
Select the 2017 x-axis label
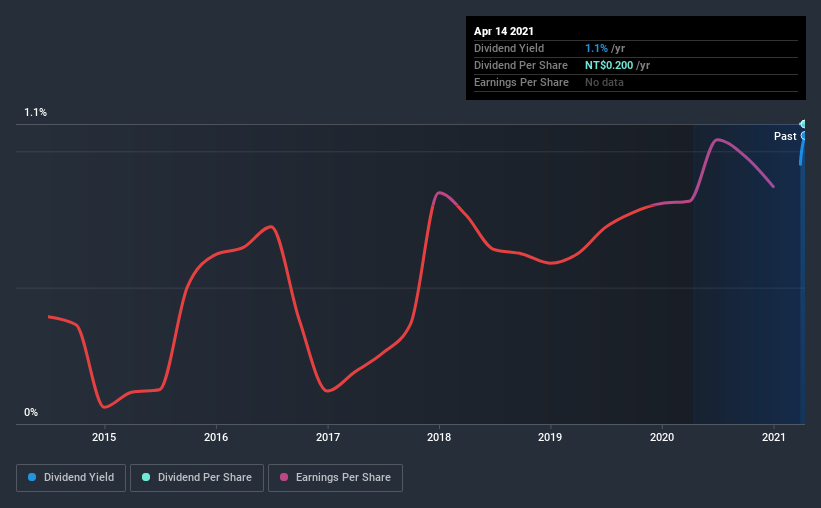(328, 437)
